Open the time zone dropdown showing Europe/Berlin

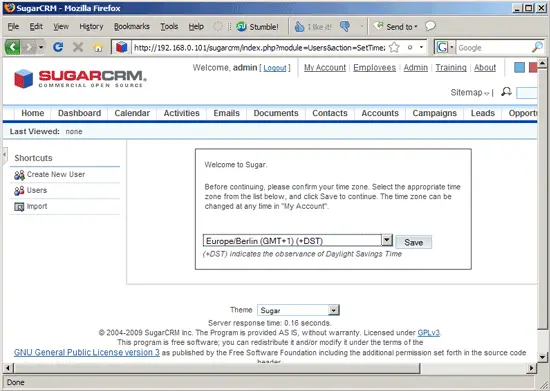click(x=297, y=241)
